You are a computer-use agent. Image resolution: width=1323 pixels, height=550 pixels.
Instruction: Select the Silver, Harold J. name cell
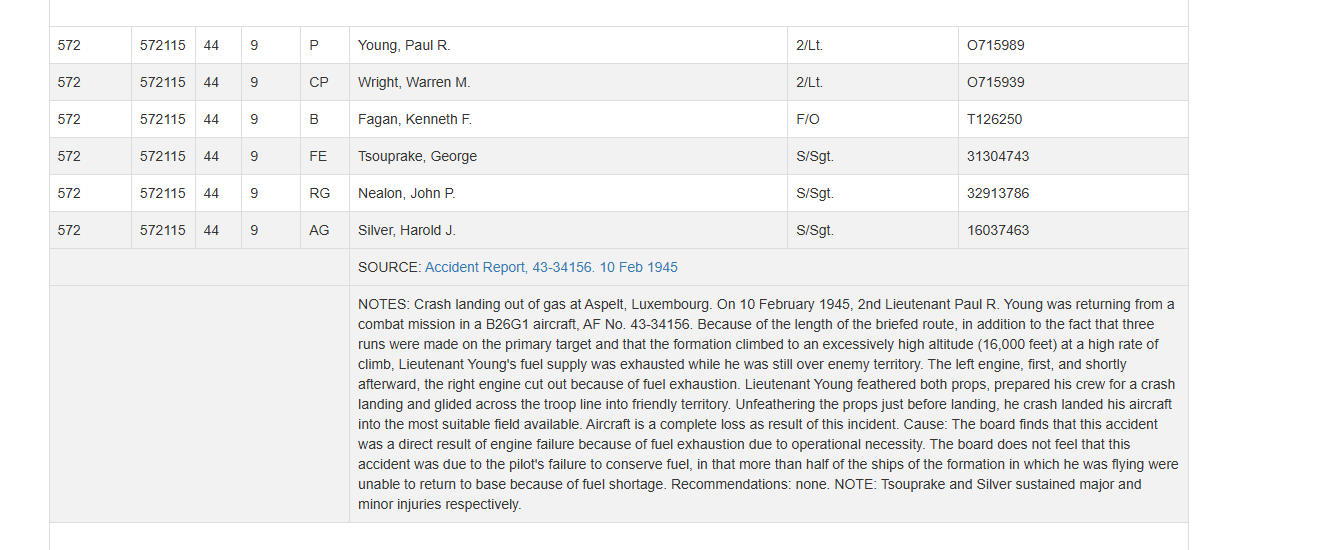[x=406, y=230]
